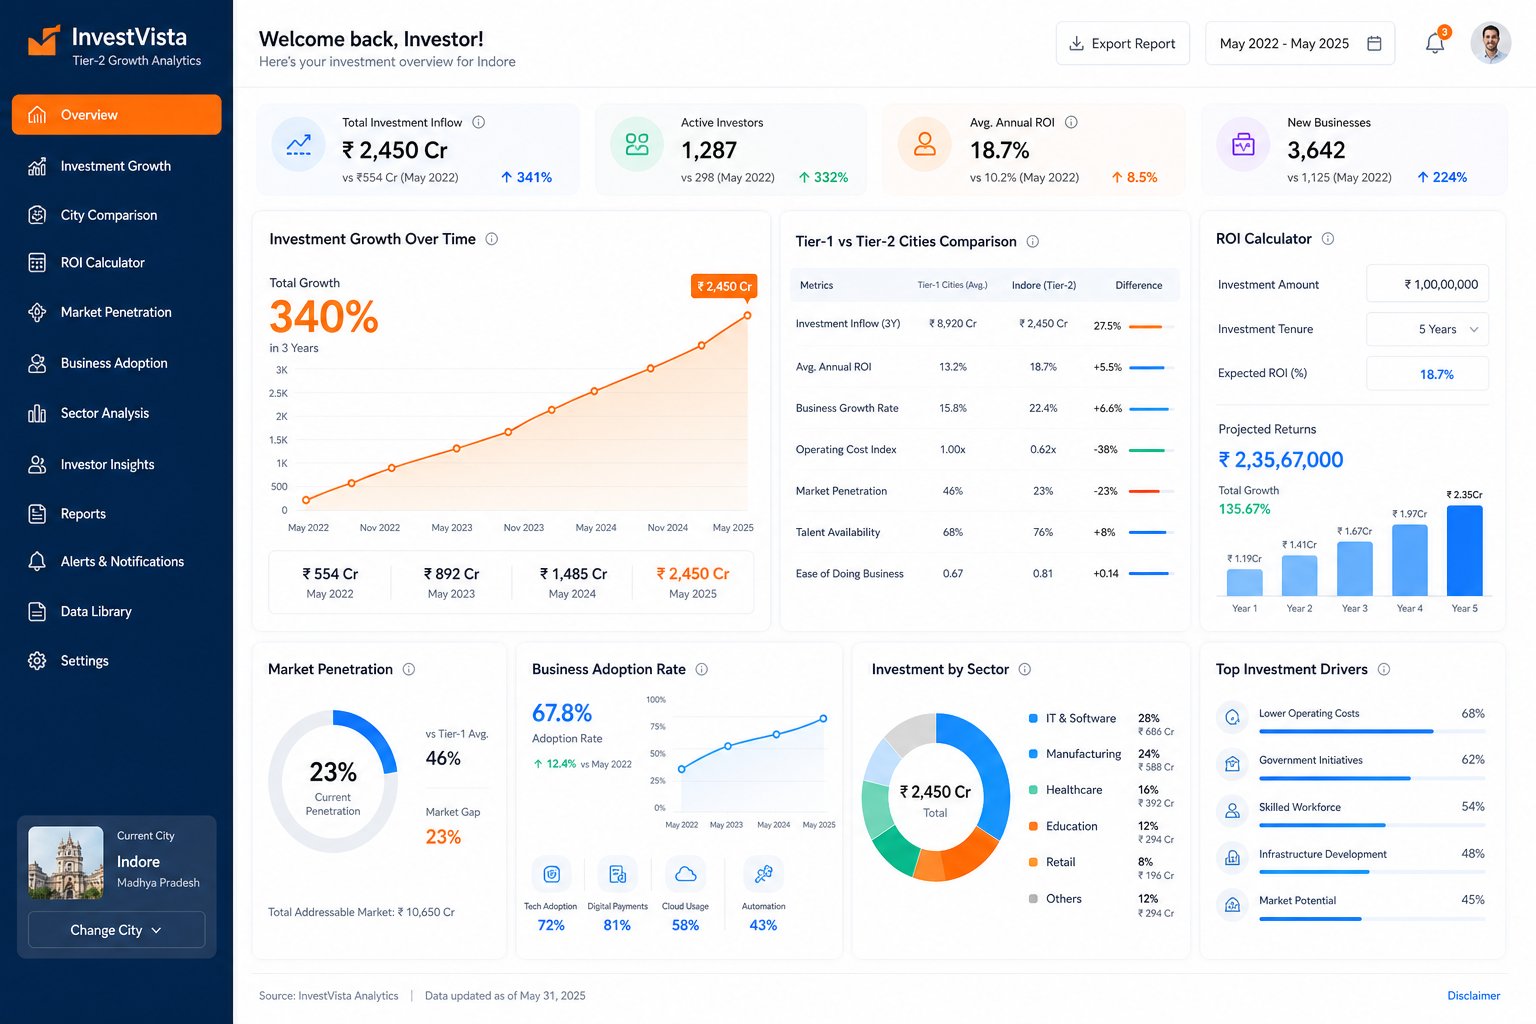
Task: Click the ₹ 1,485 Cr May 2024 value
Action: (573, 574)
